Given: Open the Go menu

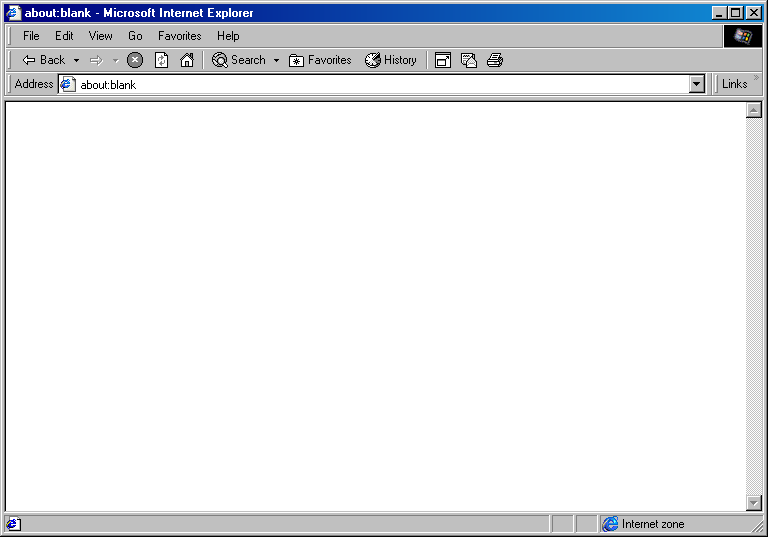Looking at the screenshot, I should click(135, 36).
